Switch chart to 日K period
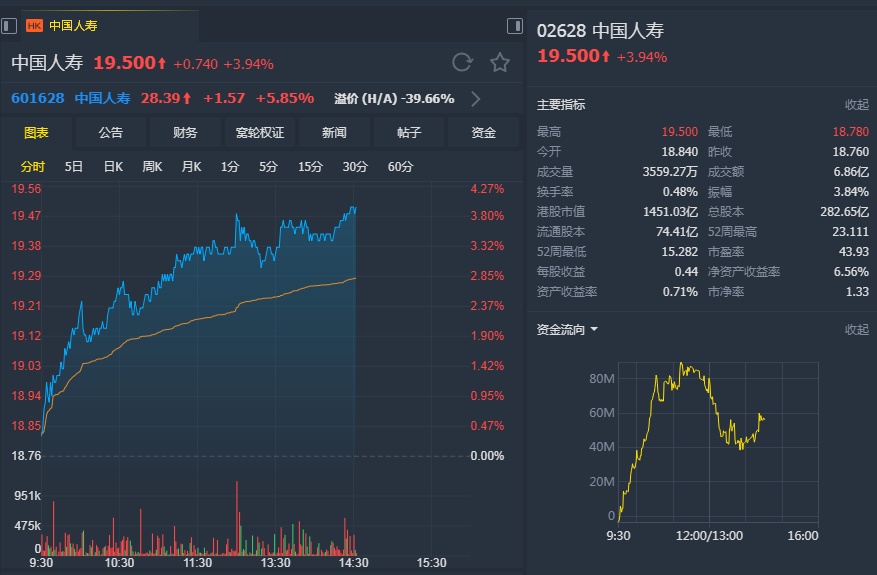This screenshot has width=877, height=575. pos(113,166)
